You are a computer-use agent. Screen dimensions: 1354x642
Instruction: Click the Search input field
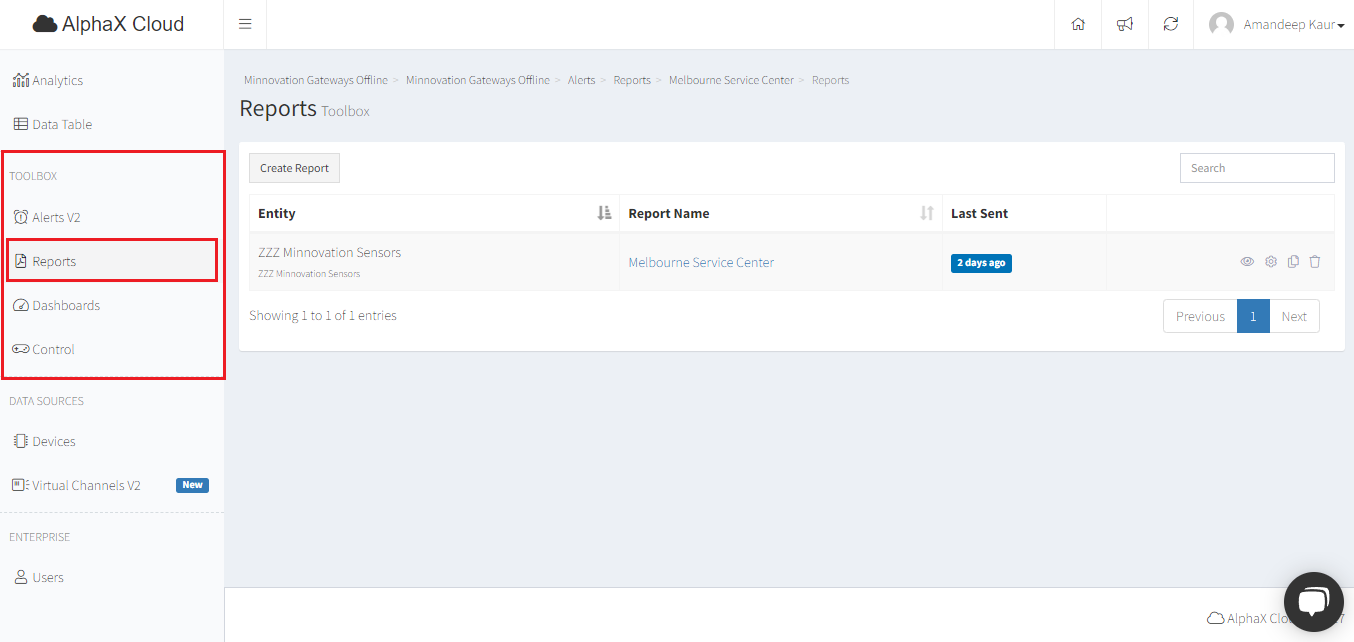(1257, 168)
